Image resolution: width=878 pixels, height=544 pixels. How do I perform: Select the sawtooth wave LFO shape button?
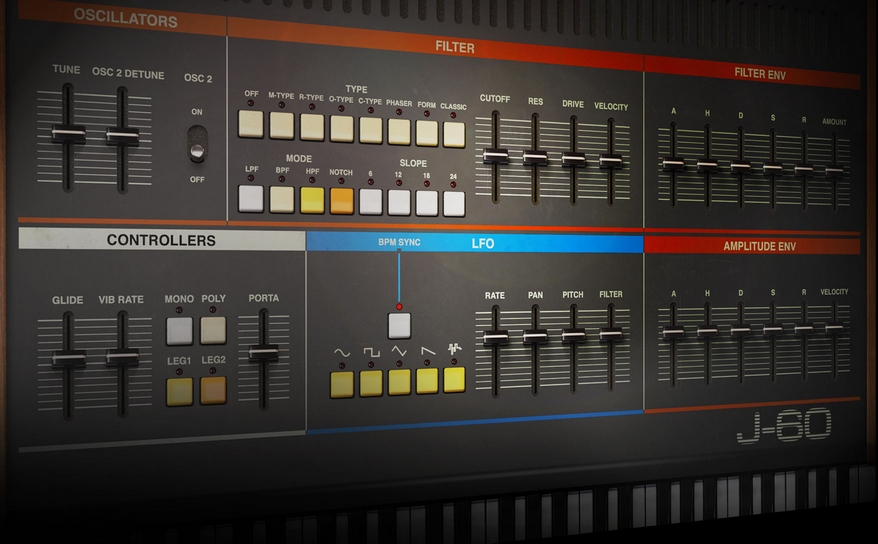pos(427,381)
